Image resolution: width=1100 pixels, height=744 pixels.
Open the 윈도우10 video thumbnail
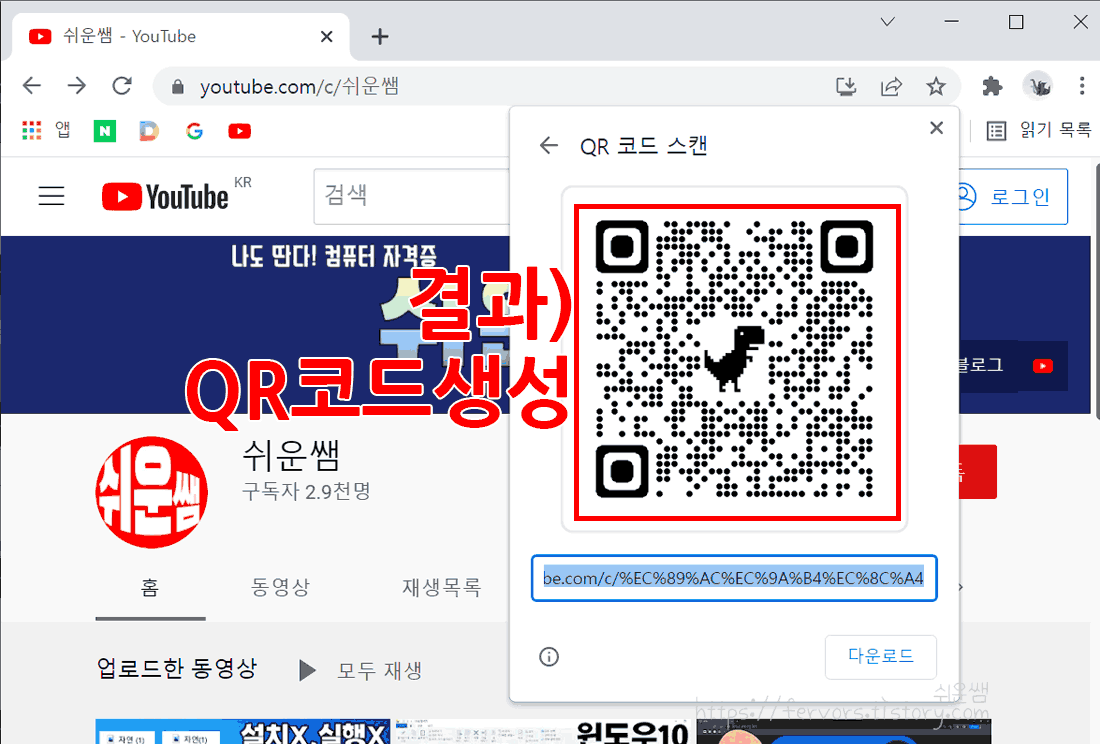pyautogui.click(x=544, y=731)
